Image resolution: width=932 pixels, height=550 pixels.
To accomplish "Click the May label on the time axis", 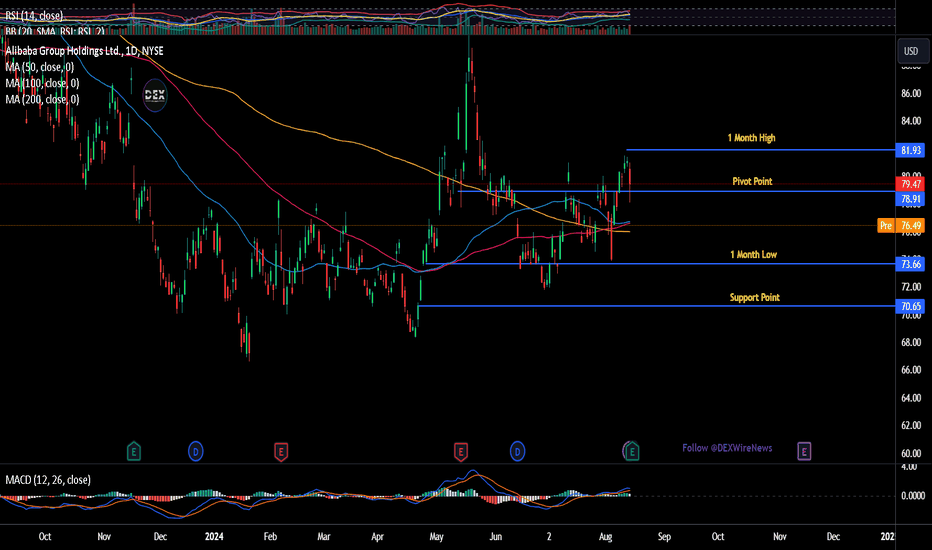I will coord(436,536).
